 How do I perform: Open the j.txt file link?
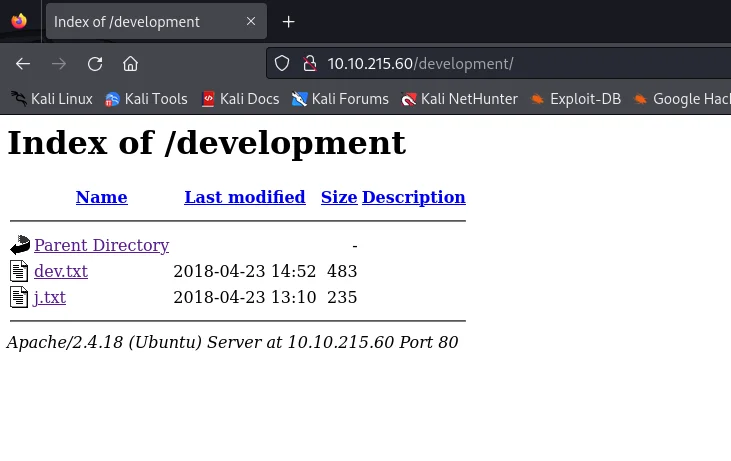(50, 297)
